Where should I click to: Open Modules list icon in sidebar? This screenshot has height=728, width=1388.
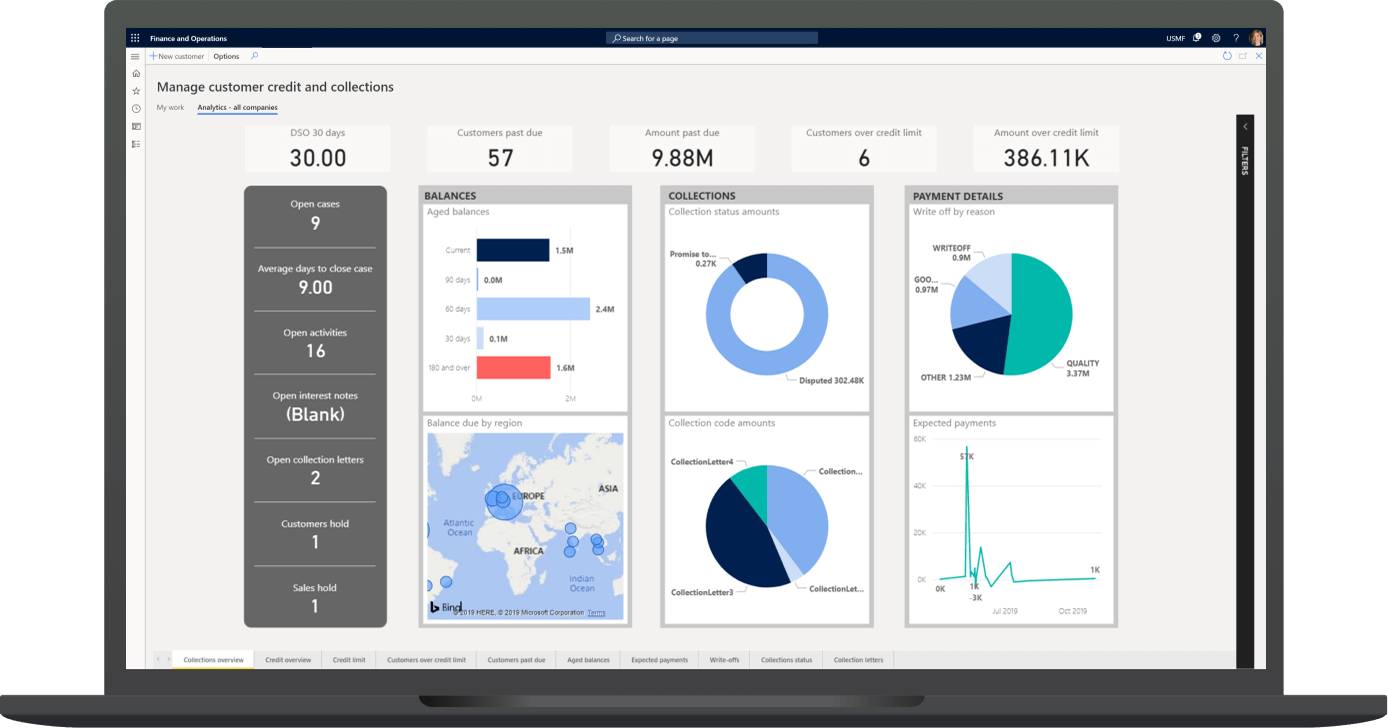click(x=136, y=144)
